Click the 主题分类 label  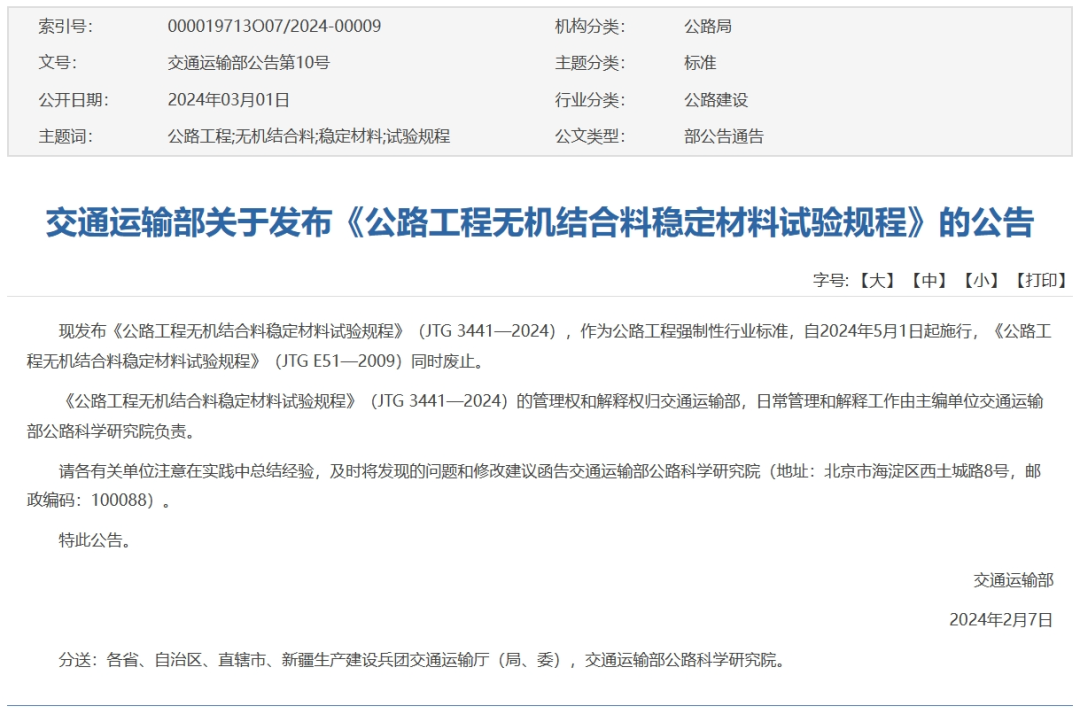click(x=590, y=63)
